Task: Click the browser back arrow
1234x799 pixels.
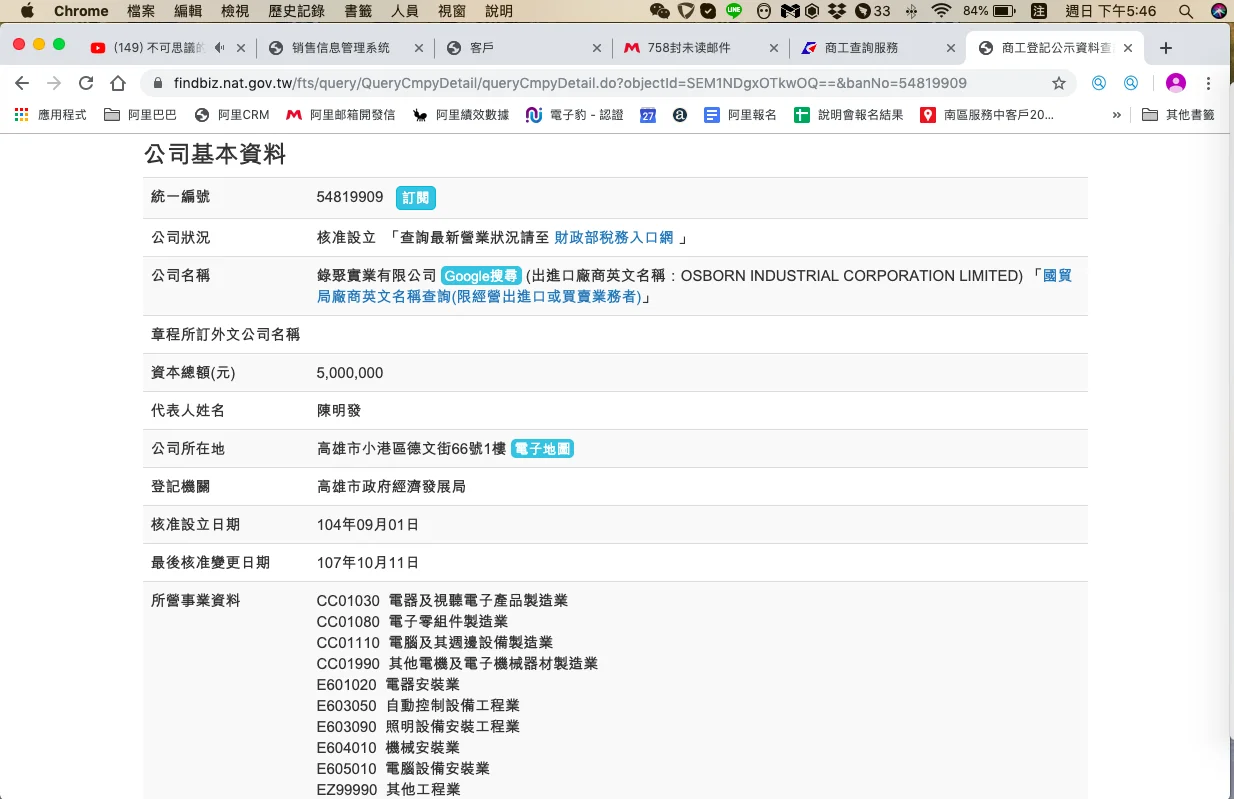Action: (x=22, y=83)
